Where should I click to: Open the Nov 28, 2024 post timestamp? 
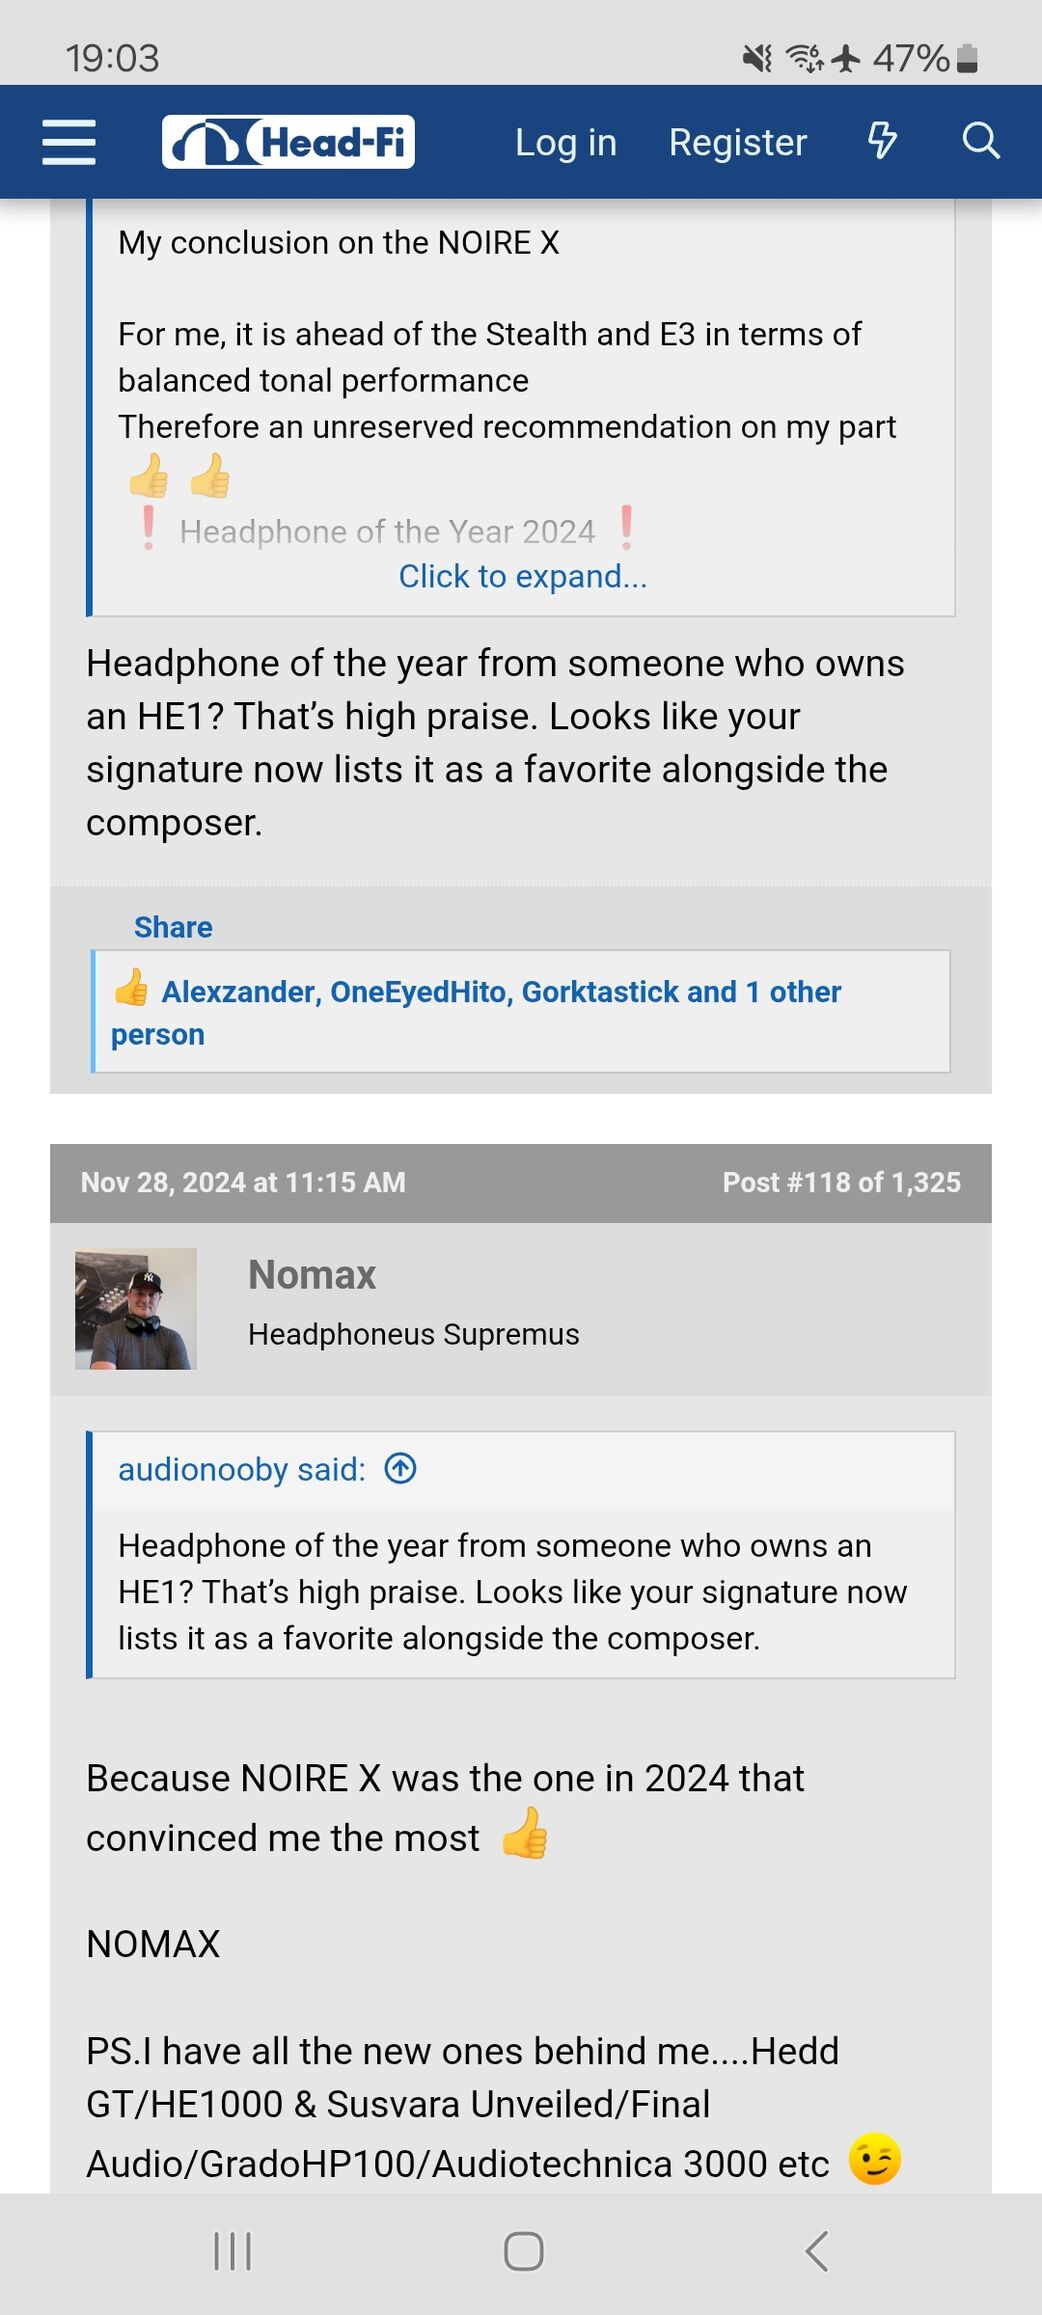pos(243,1182)
